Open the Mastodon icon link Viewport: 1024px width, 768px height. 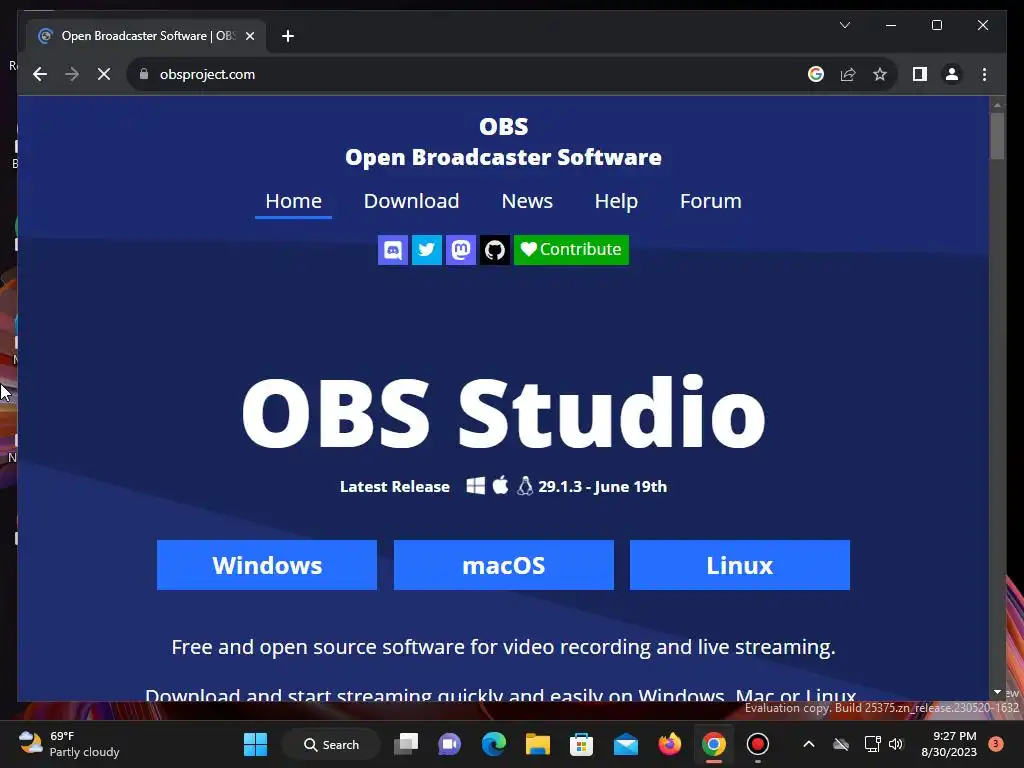[460, 250]
